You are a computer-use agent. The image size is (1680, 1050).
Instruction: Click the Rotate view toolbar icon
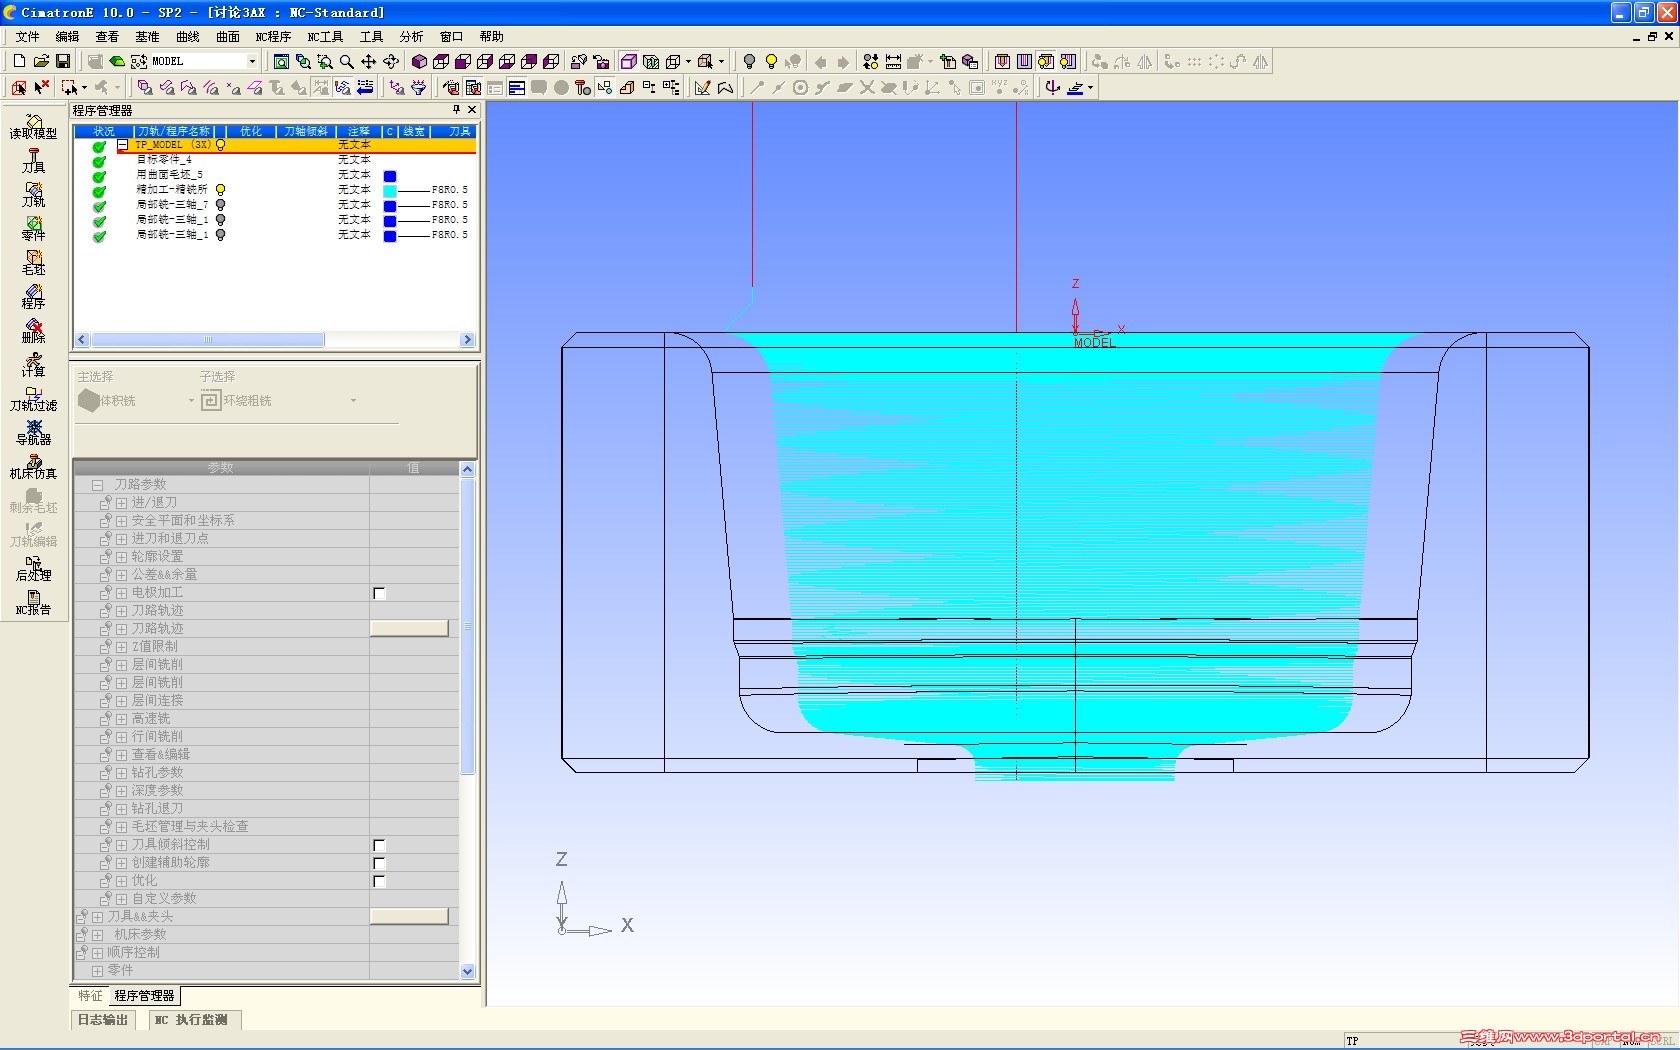tap(391, 61)
